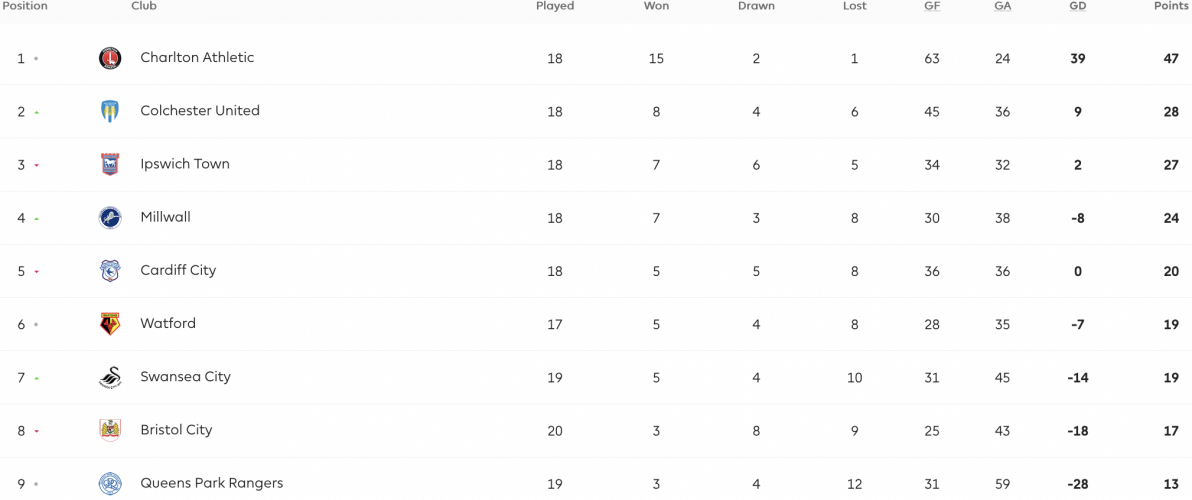
Task: Open the Swansea City club link
Action: pos(185,377)
